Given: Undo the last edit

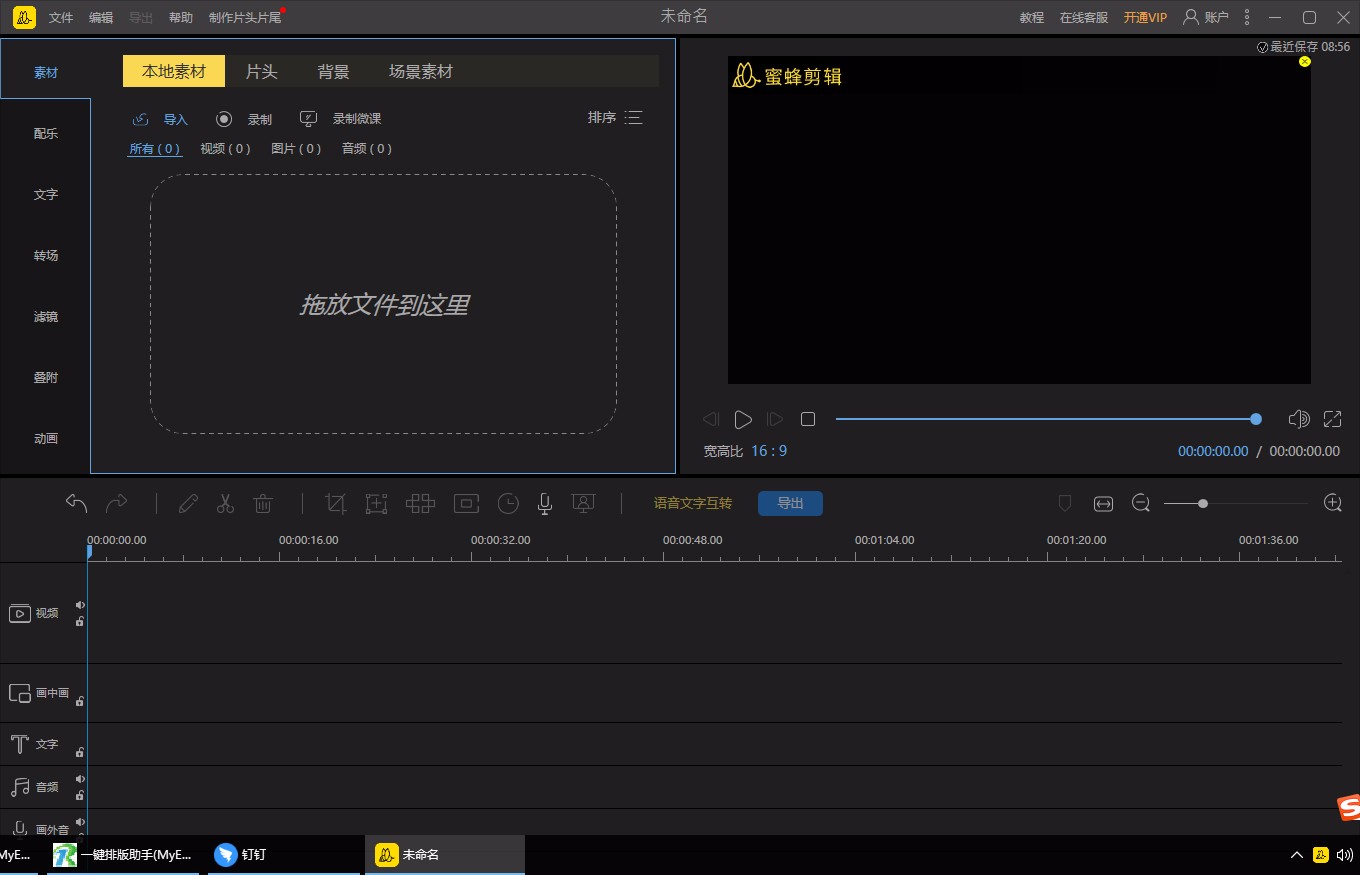Looking at the screenshot, I should coord(77,503).
